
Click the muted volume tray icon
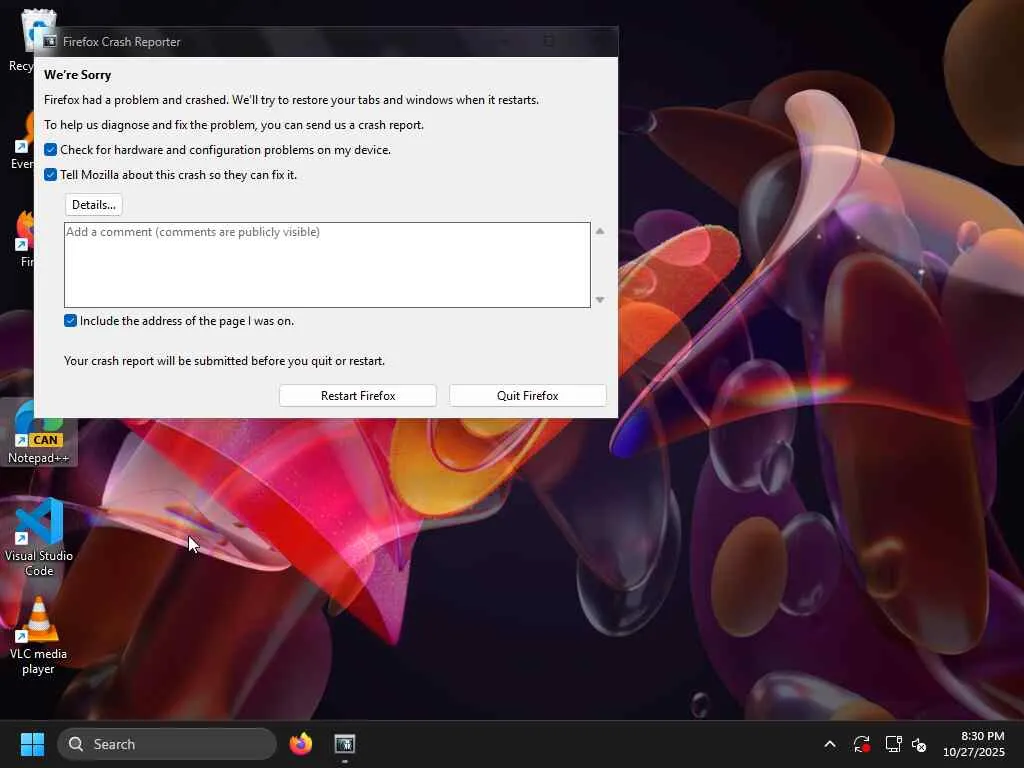point(920,744)
